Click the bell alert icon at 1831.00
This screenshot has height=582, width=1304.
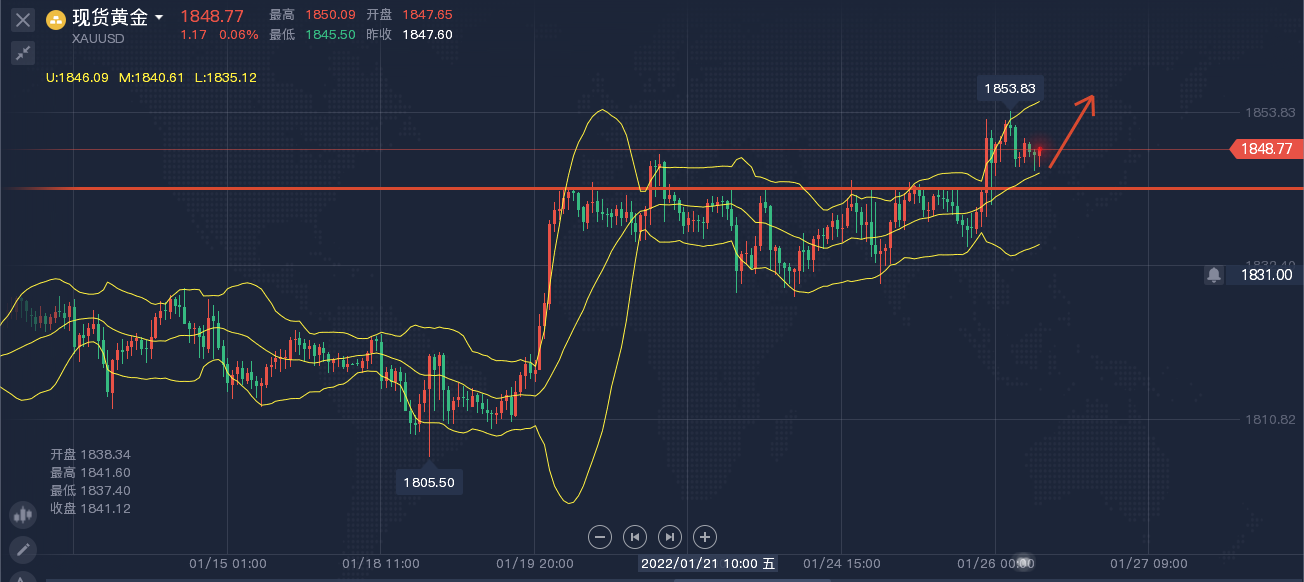(1213, 274)
